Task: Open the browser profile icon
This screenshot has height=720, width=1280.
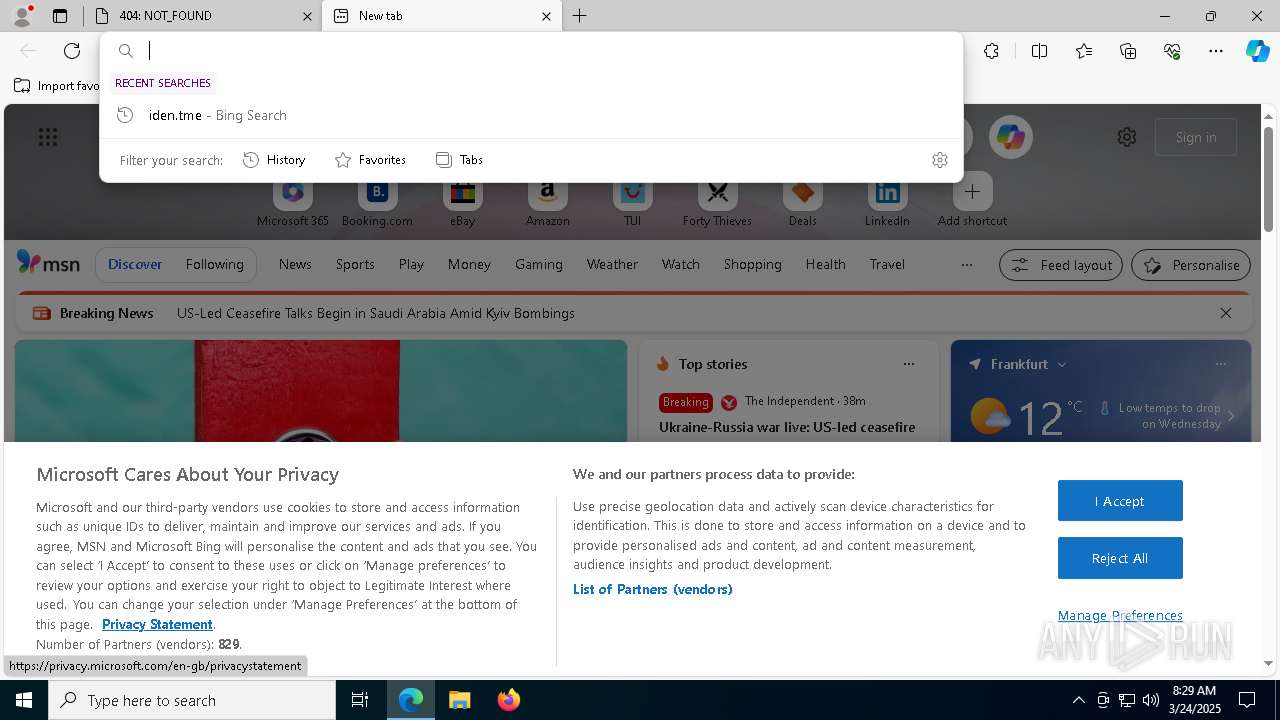Action: point(22,15)
